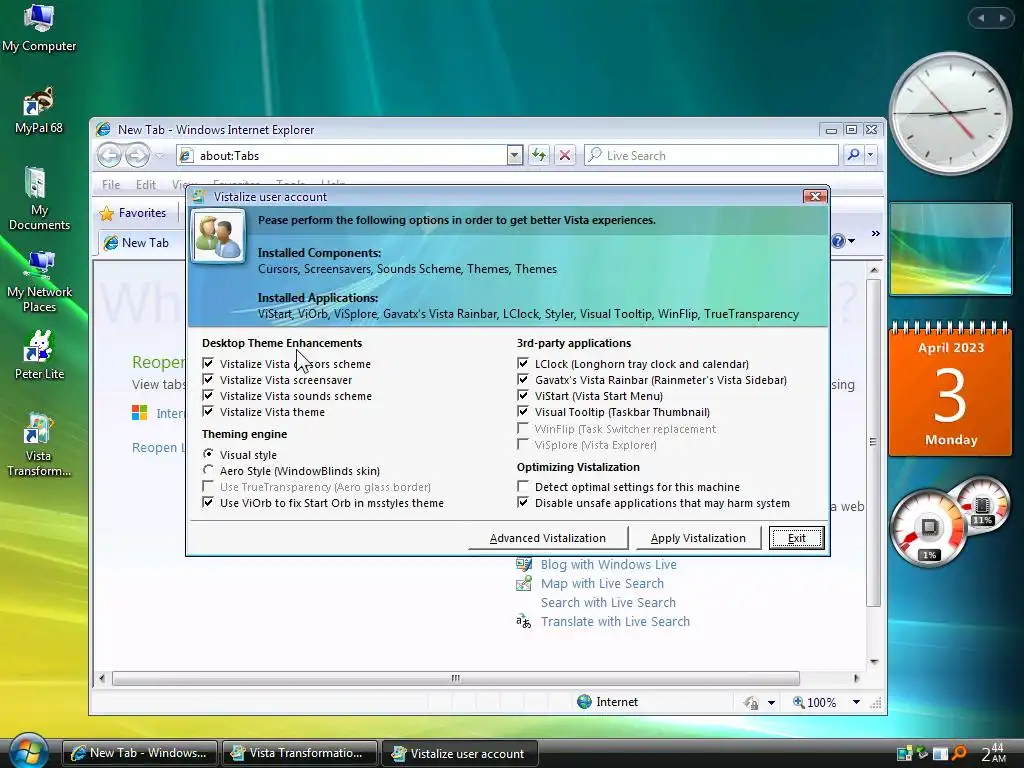Select the Visual style radio button

(208, 454)
